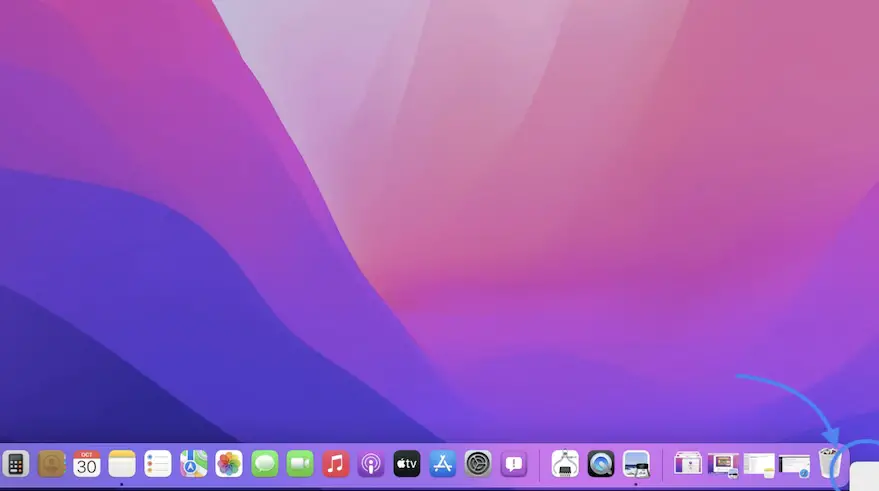The height and width of the screenshot is (491, 879).
Task: Start FaceTime from the Dock
Action: coord(300,464)
